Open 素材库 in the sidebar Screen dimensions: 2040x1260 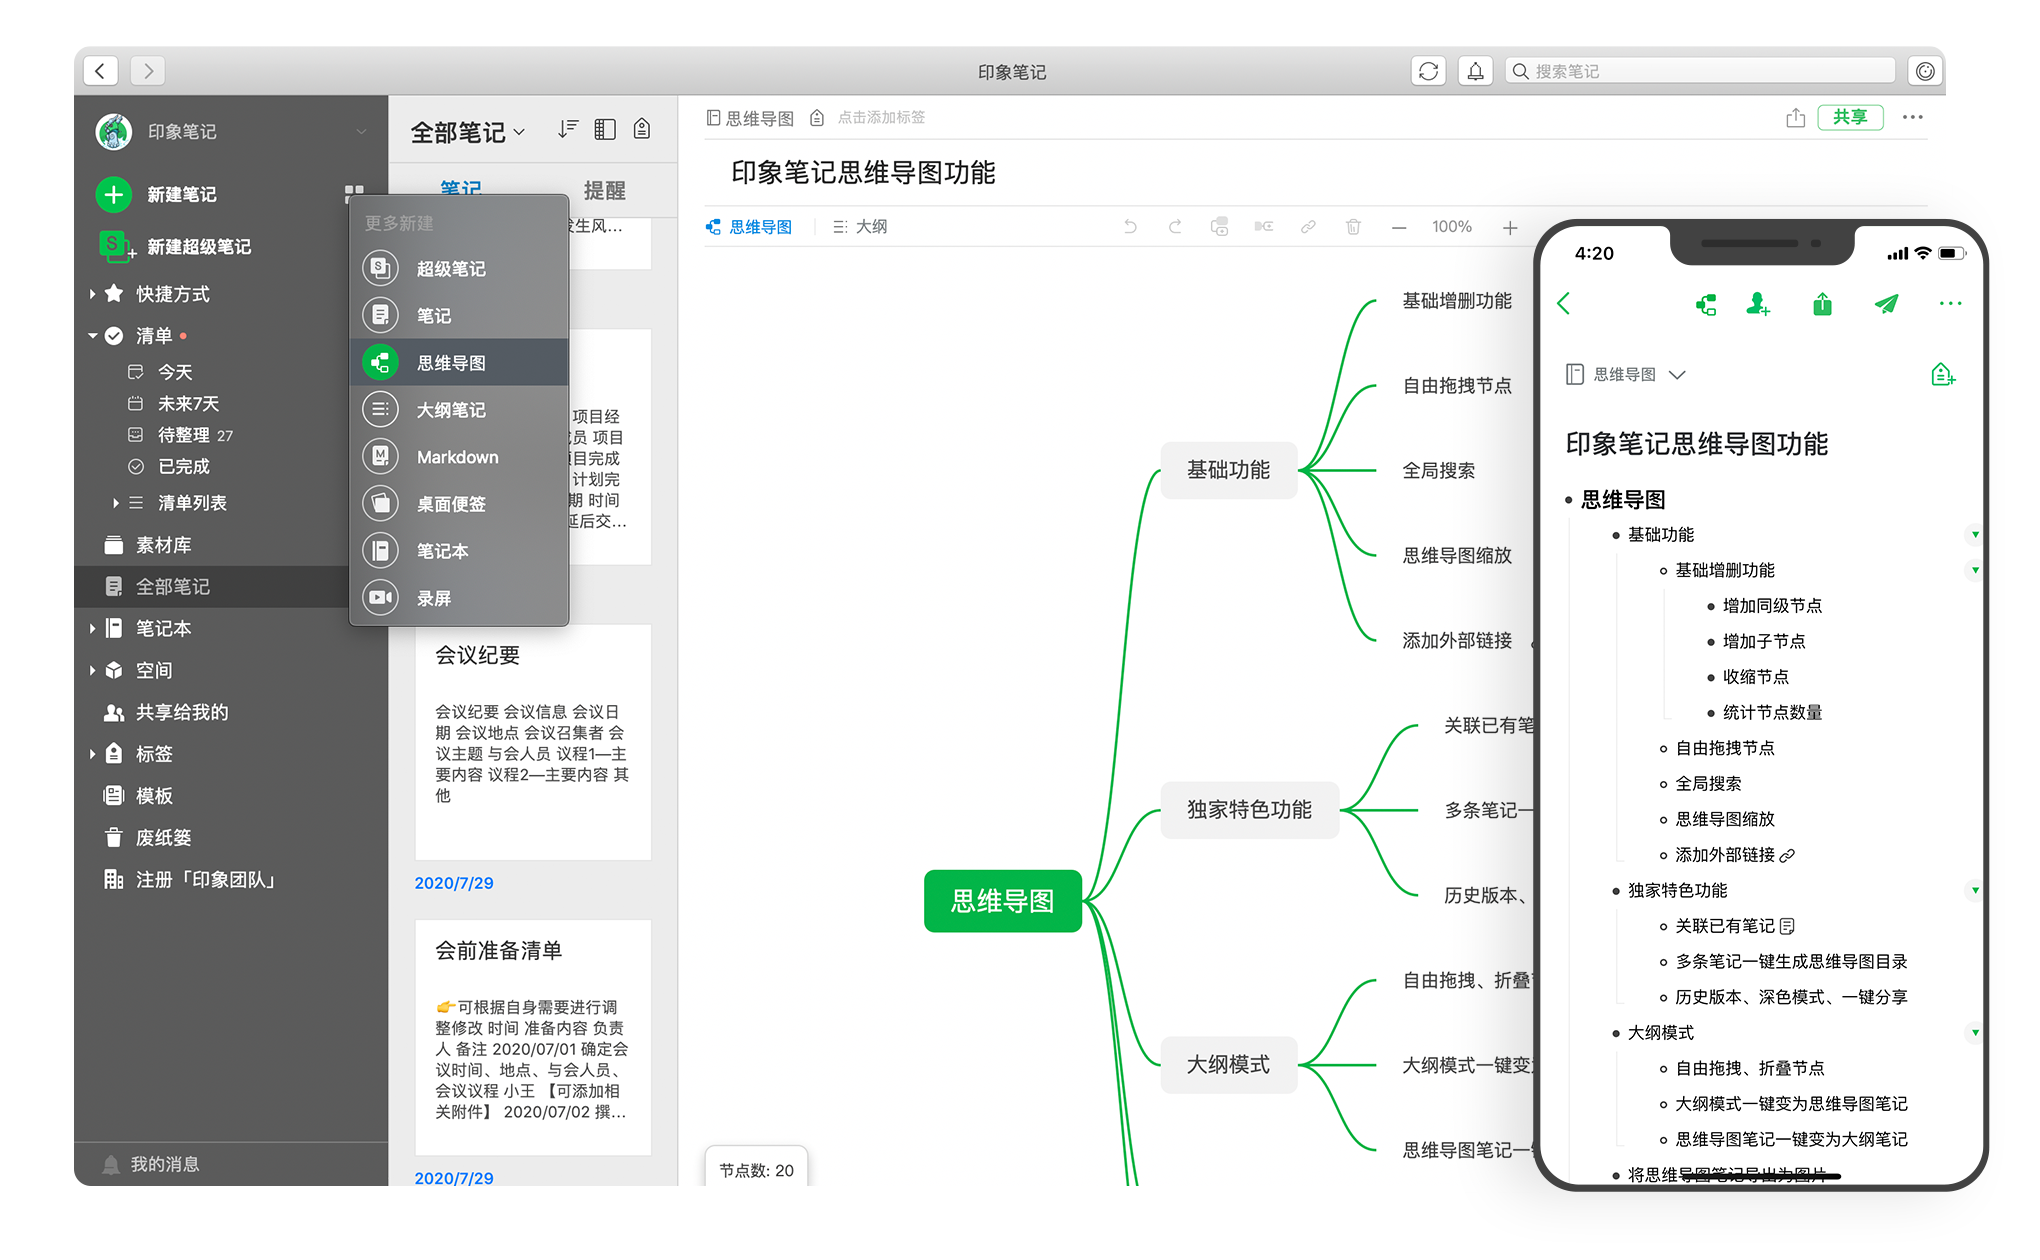point(150,545)
